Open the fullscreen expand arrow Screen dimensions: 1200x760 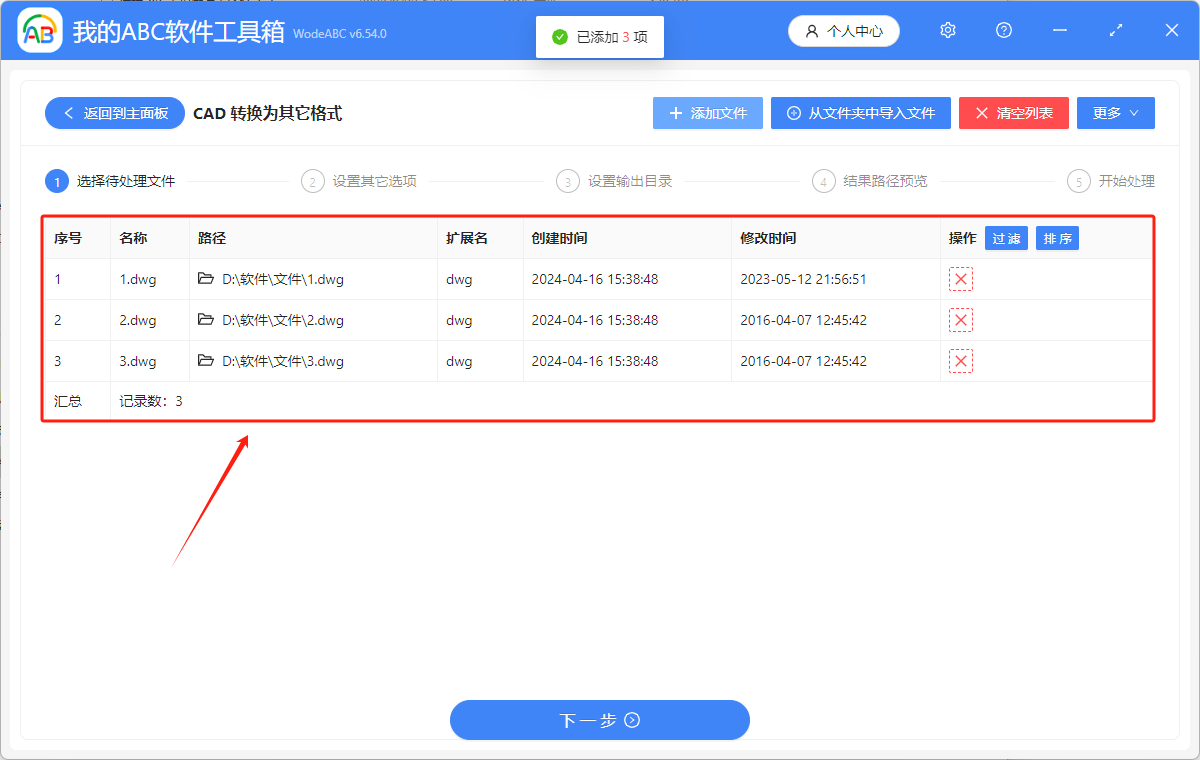coord(1115,30)
